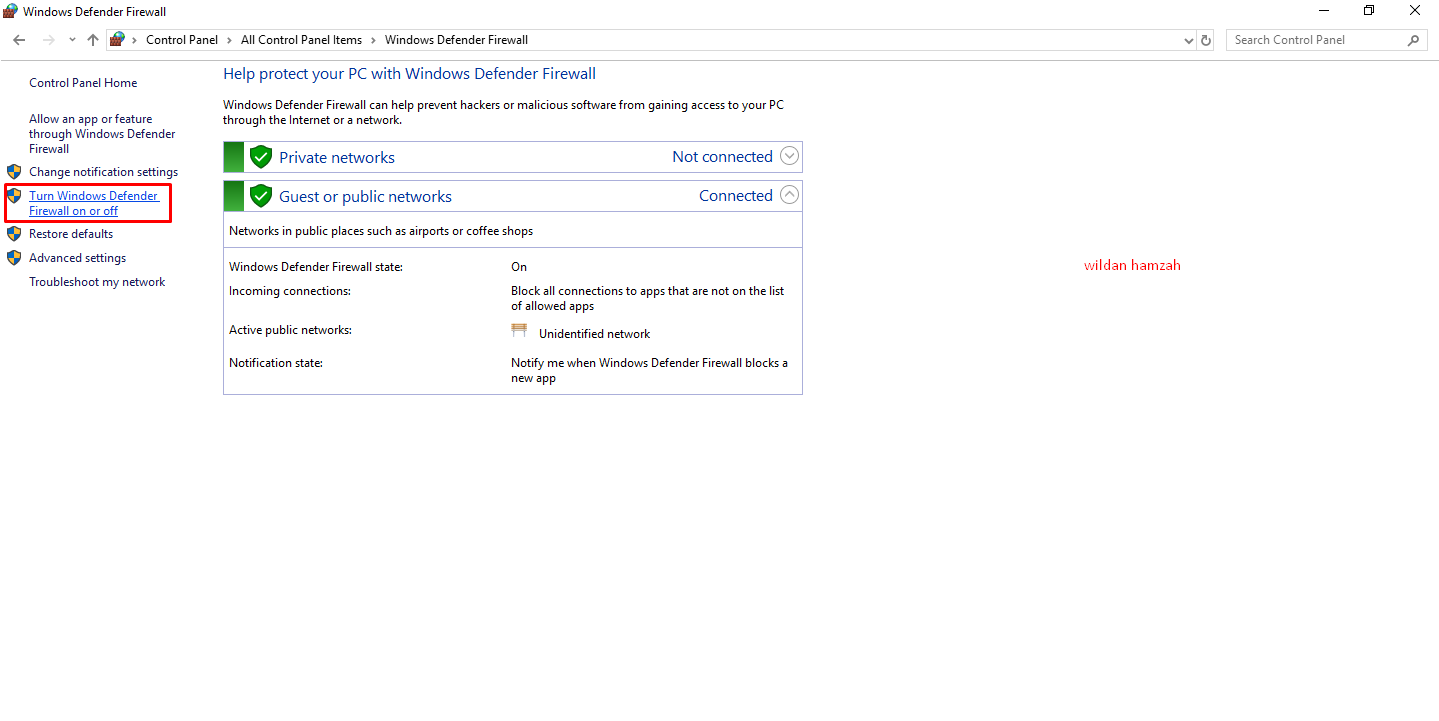Click Guest or public networks header title
1439x721 pixels.
pos(365,197)
